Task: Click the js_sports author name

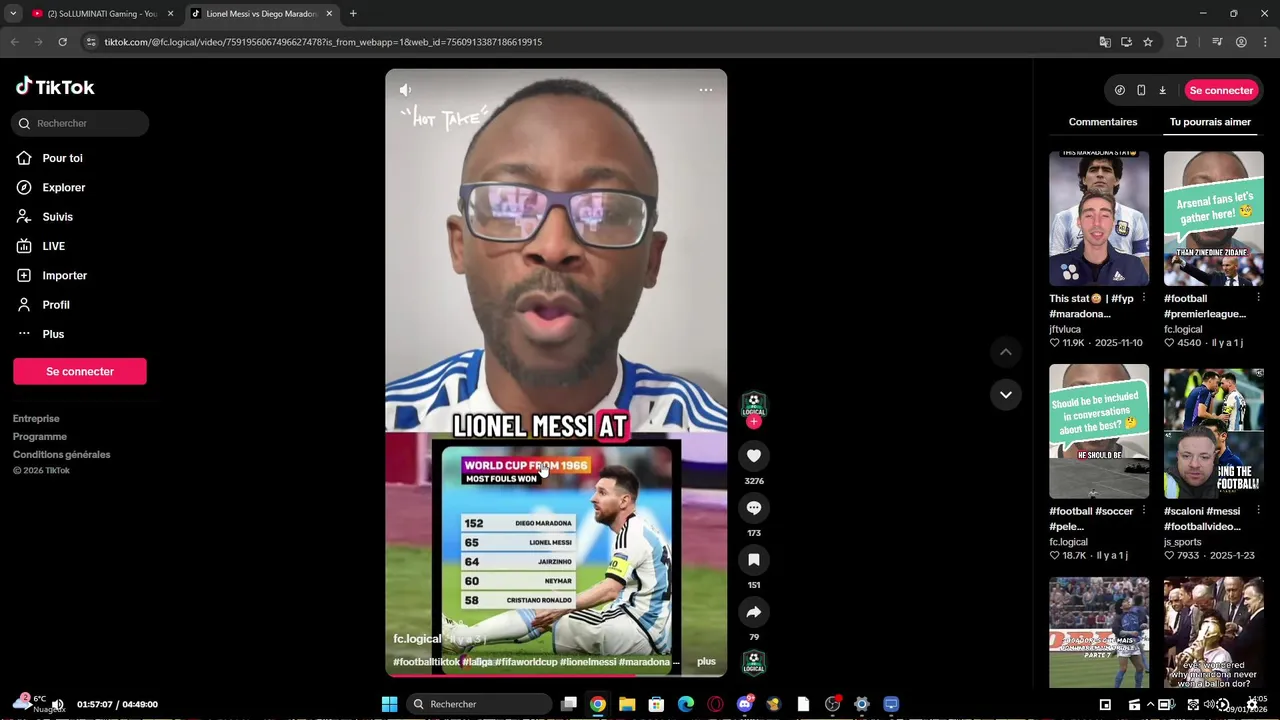Action: [1183, 542]
